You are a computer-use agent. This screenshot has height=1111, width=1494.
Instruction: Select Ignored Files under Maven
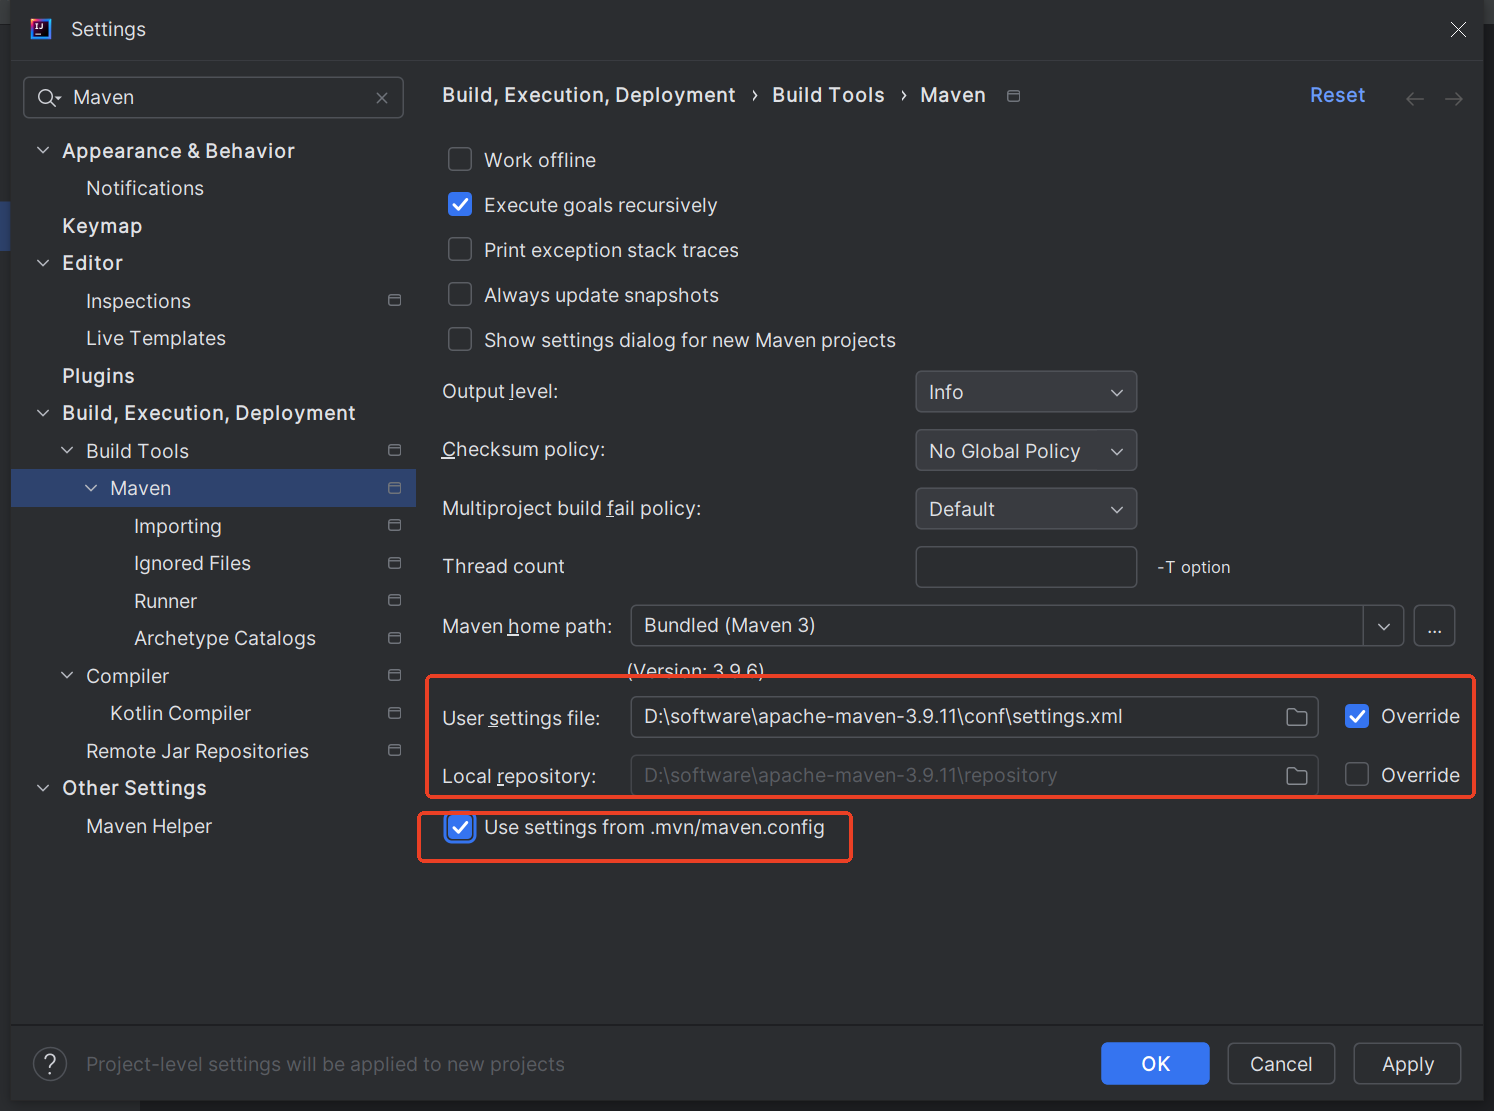point(192,563)
